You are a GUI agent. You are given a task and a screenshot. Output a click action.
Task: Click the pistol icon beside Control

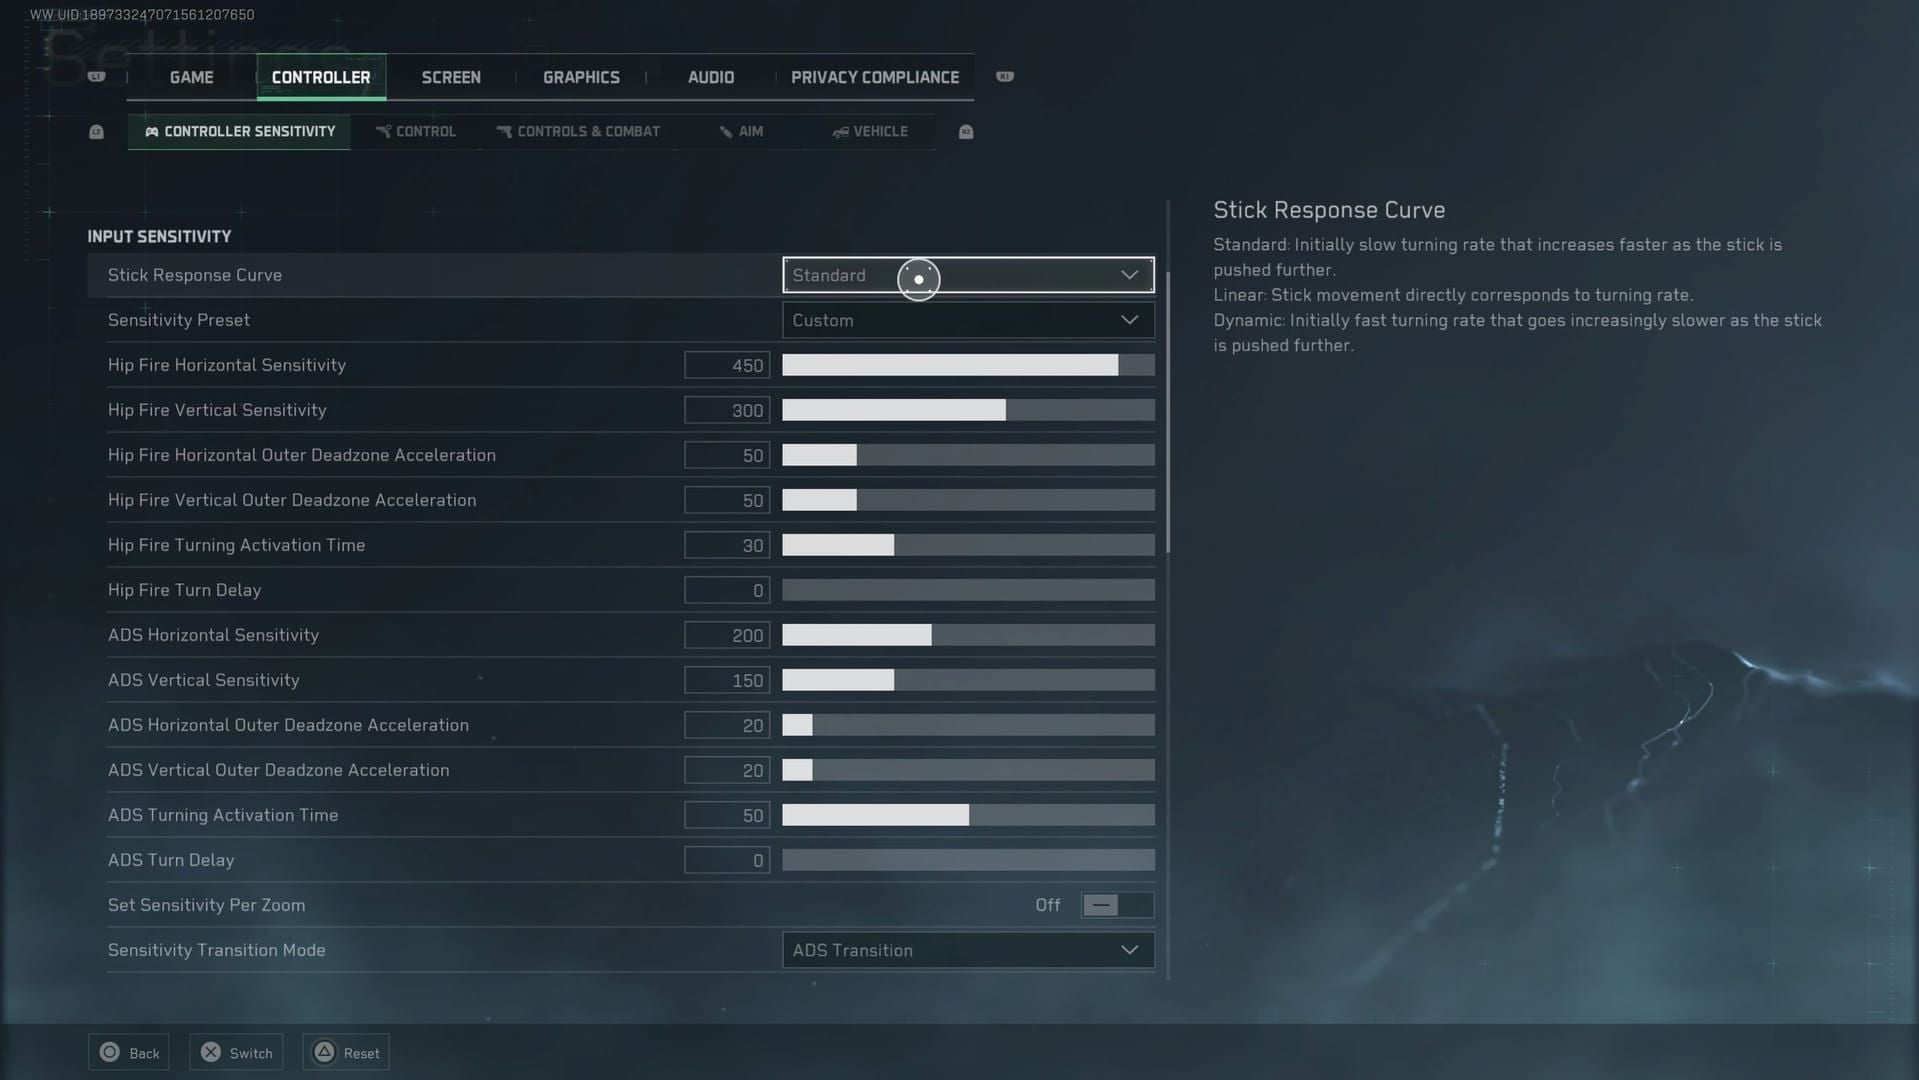click(383, 131)
